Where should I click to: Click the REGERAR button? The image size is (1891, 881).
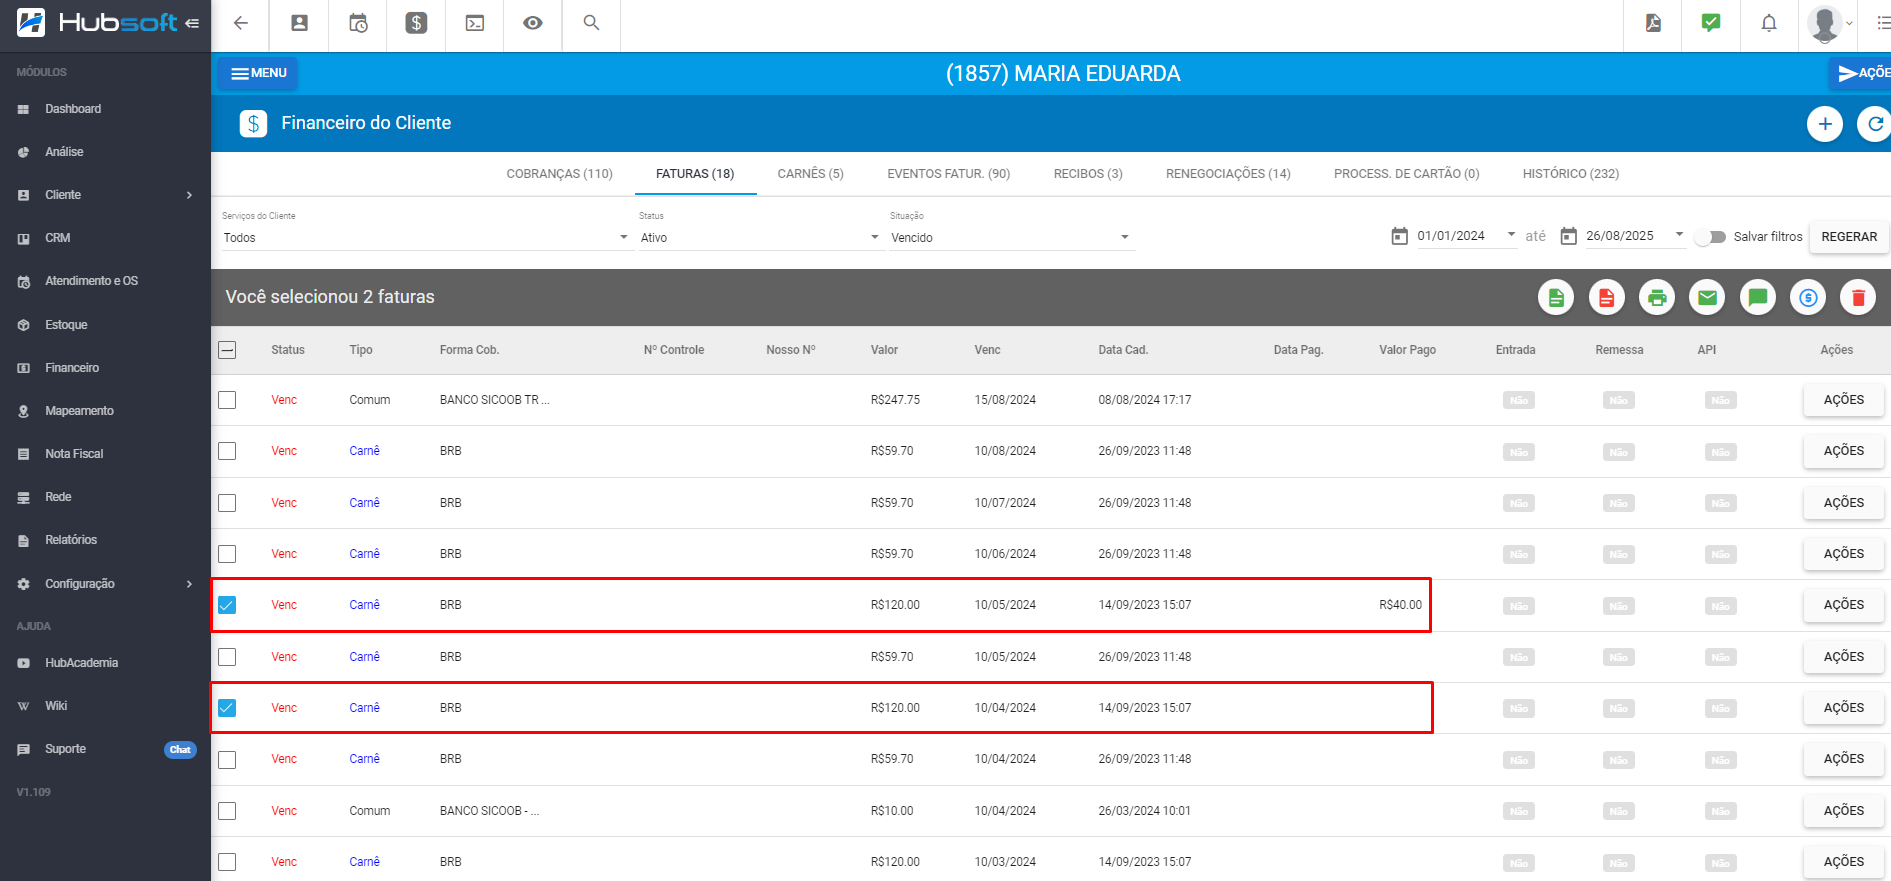tap(1849, 237)
